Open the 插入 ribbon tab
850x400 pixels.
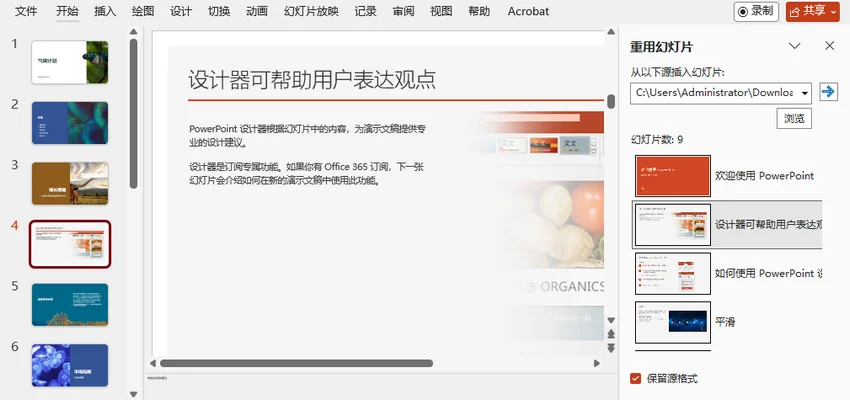coord(105,11)
